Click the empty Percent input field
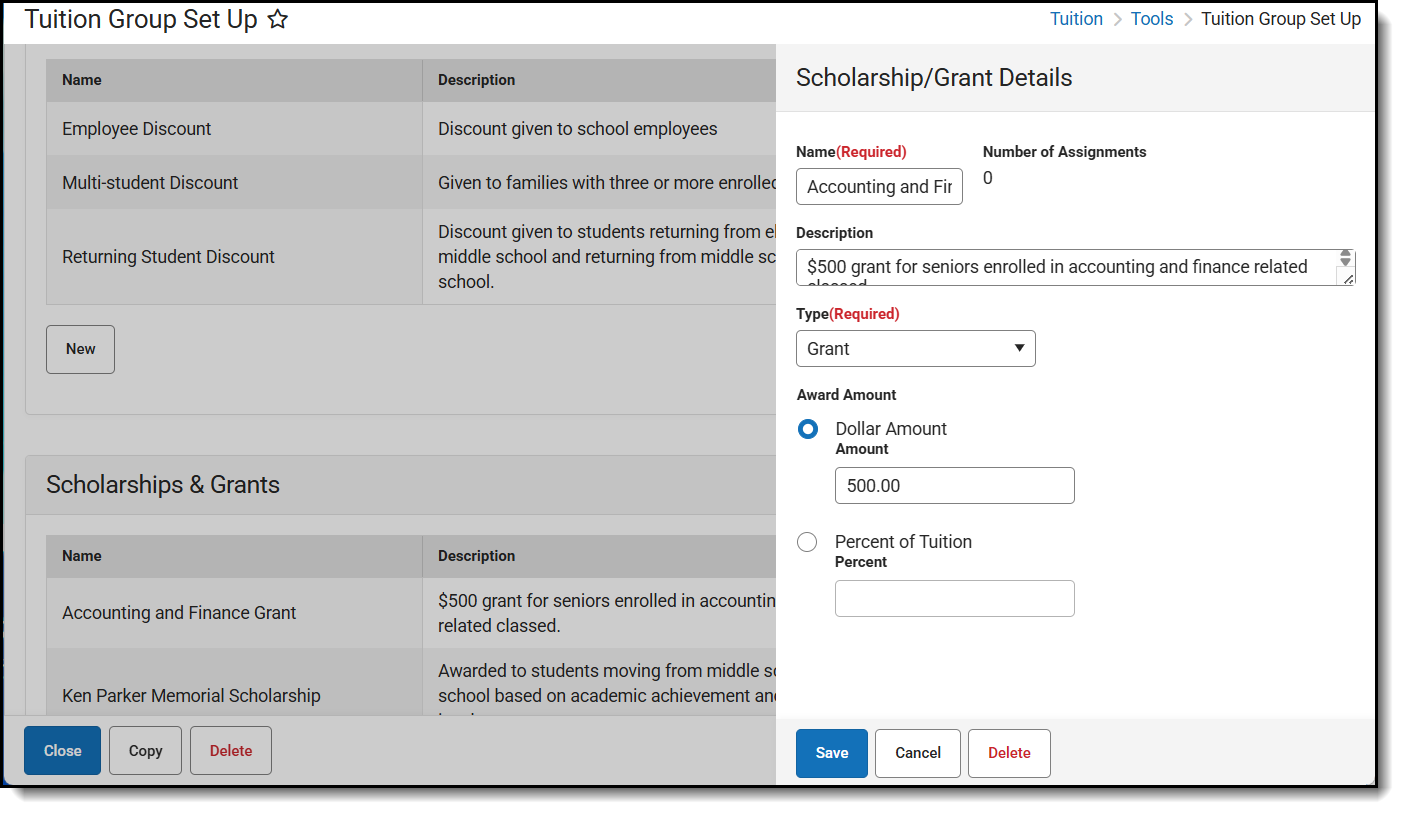The image size is (1403, 813). pos(954,599)
